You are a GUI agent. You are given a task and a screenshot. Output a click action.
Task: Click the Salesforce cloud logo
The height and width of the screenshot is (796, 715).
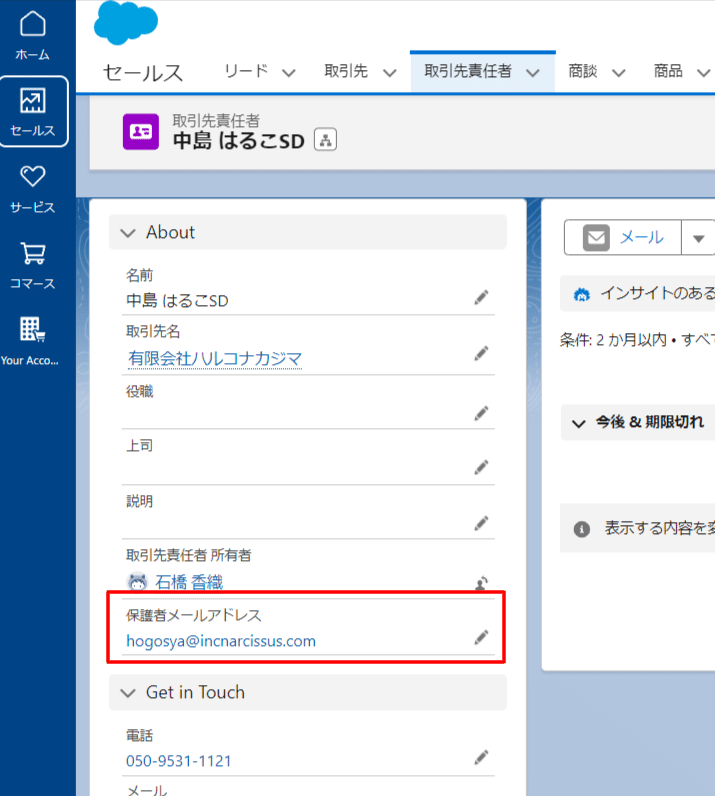point(126,22)
